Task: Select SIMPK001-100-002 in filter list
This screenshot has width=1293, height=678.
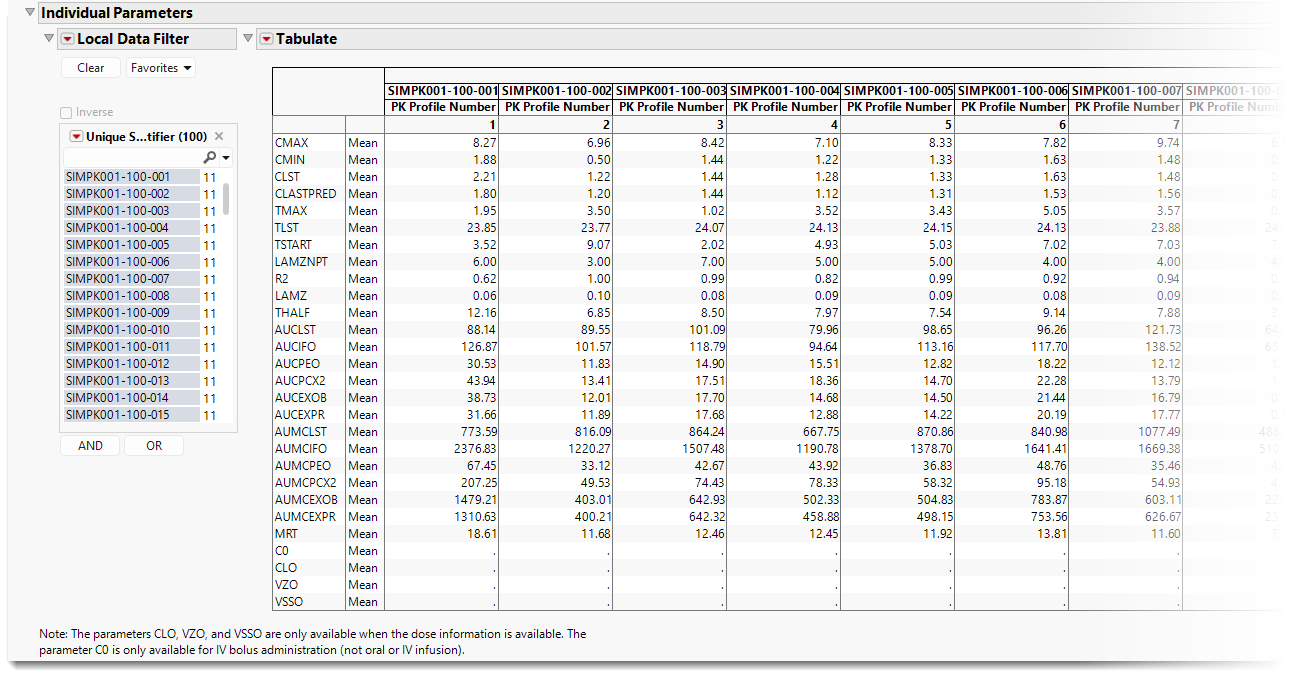Action: tap(132, 194)
